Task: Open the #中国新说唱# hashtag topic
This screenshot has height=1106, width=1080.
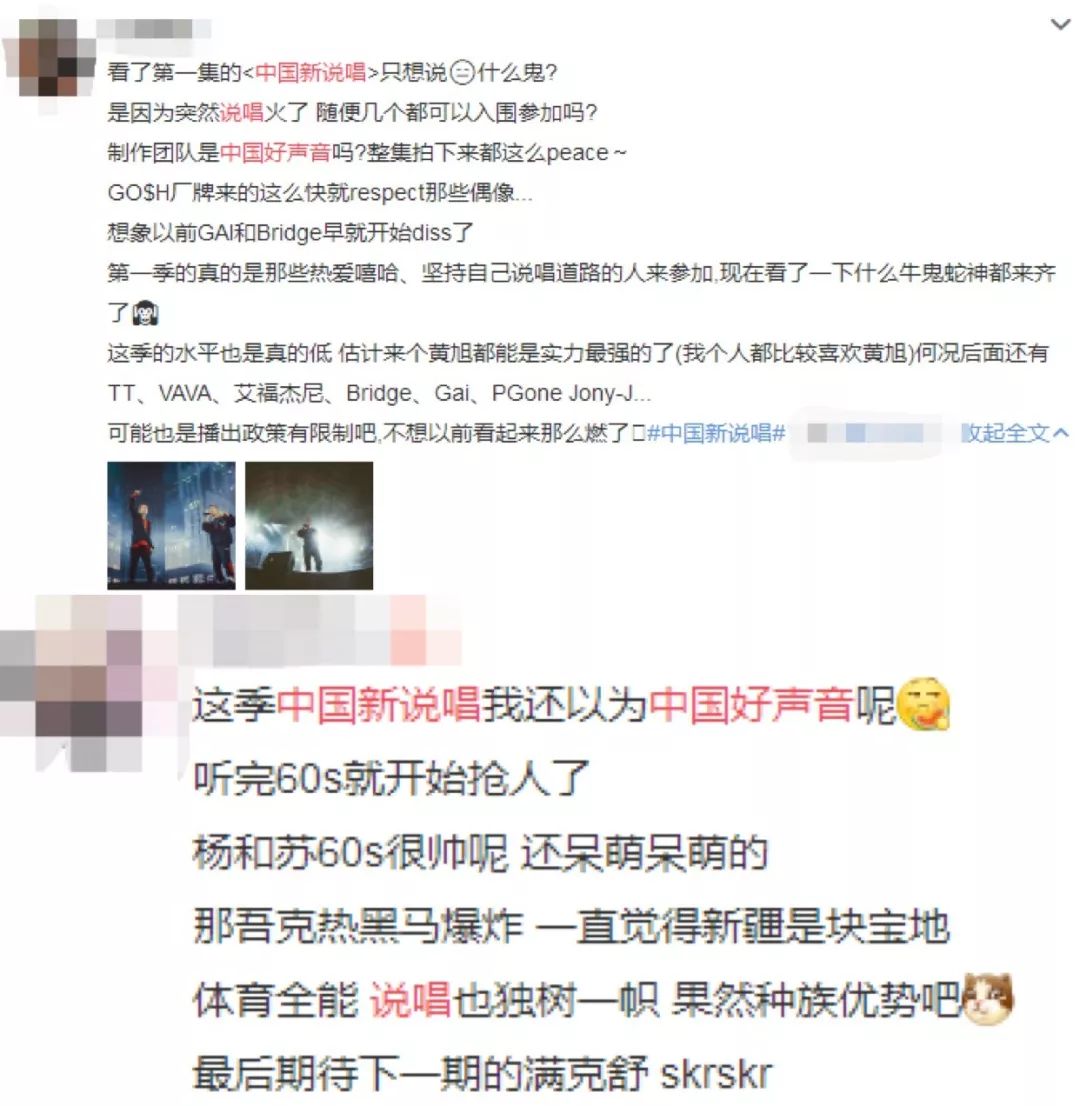Action: click(x=716, y=432)
